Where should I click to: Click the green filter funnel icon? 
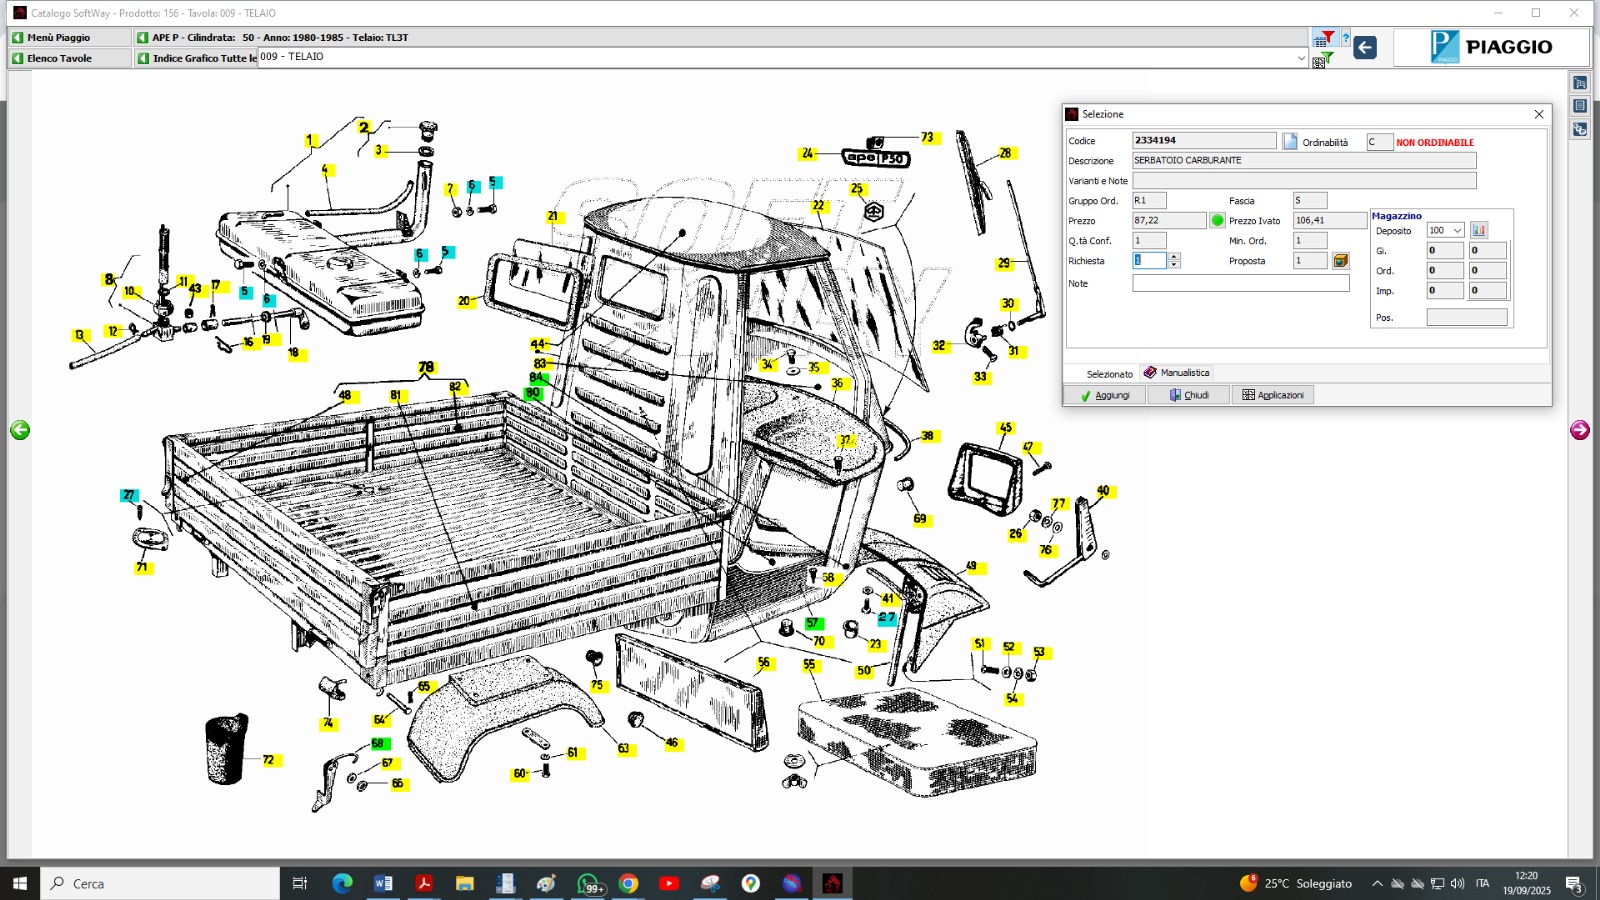pos(1327,58)
